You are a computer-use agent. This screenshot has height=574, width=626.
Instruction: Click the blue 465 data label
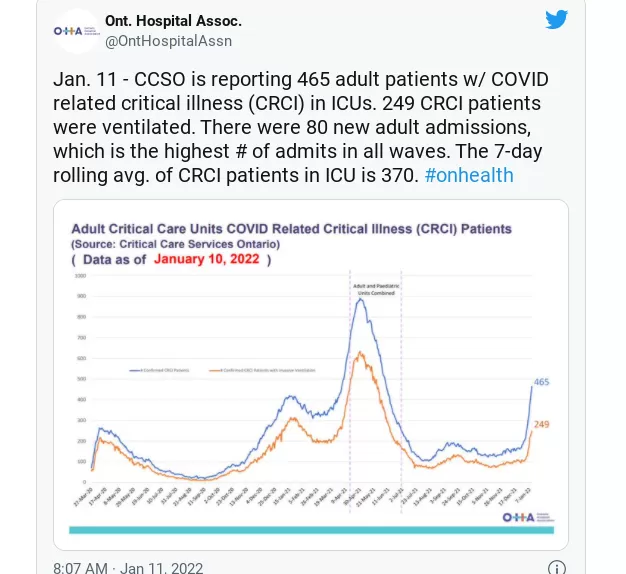coord(541,382)
